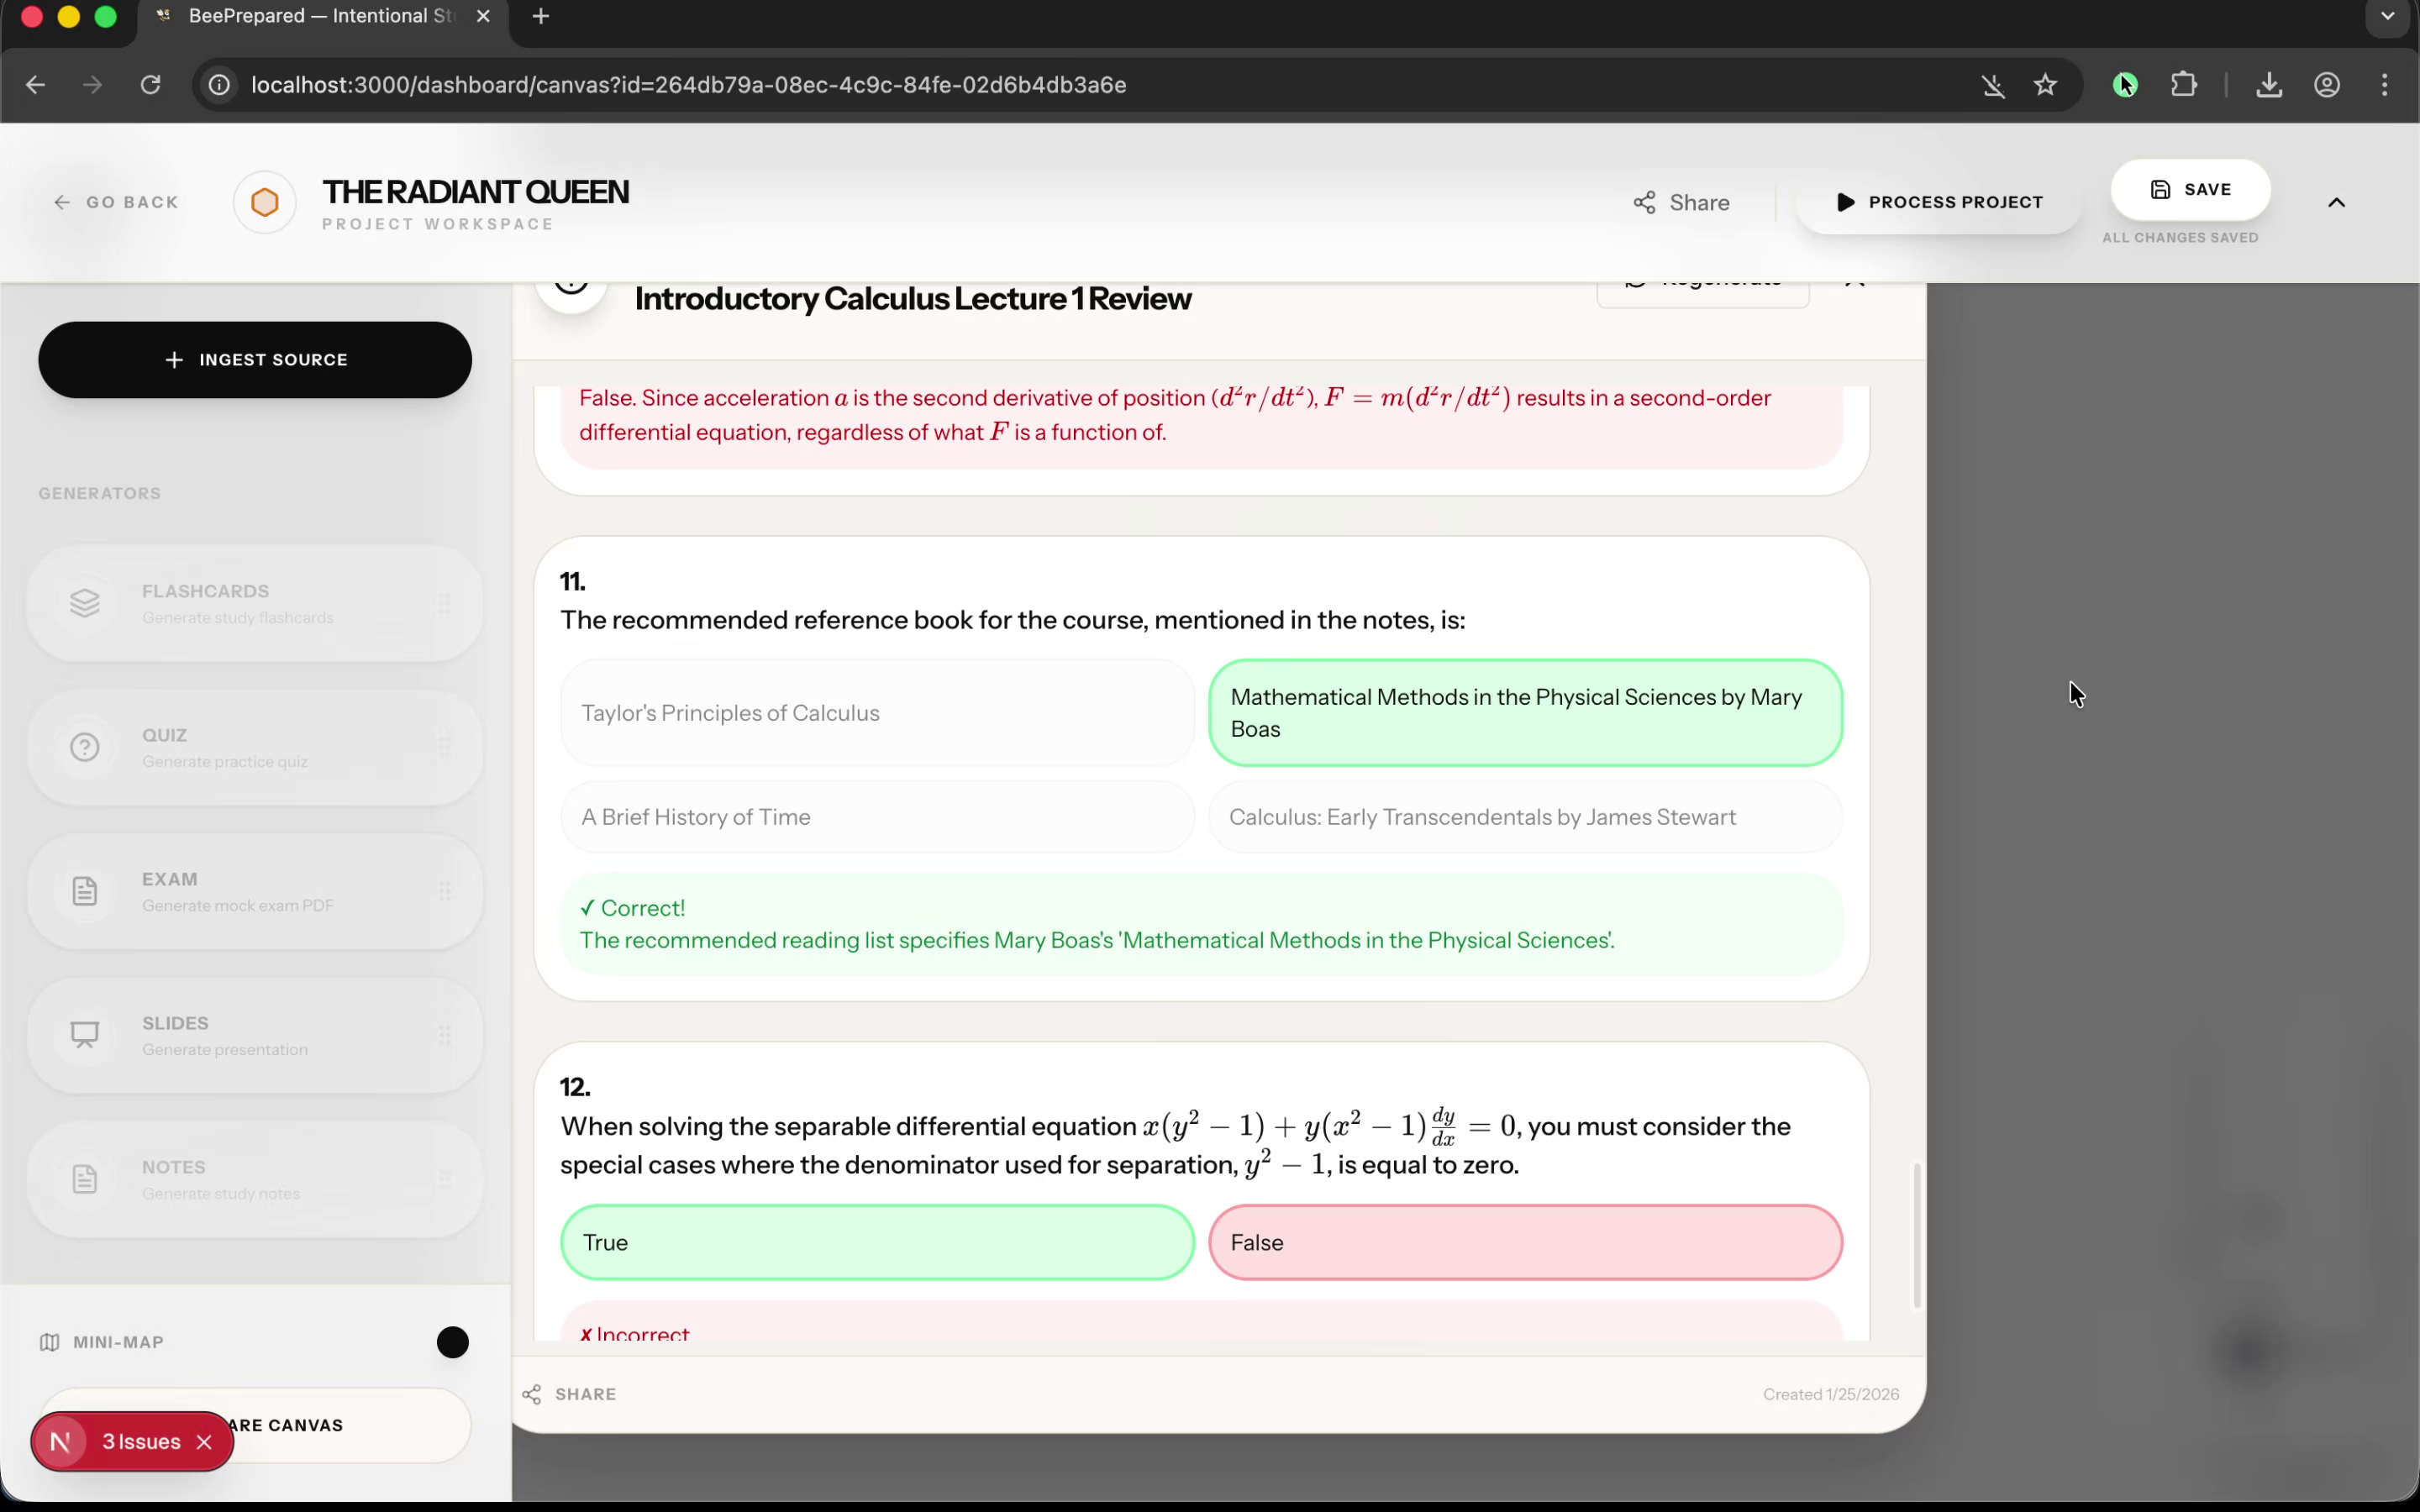Click the Quiz generator question-mark icon
This screenshot has height=1512, width=2420.
(x=85, y=747)
